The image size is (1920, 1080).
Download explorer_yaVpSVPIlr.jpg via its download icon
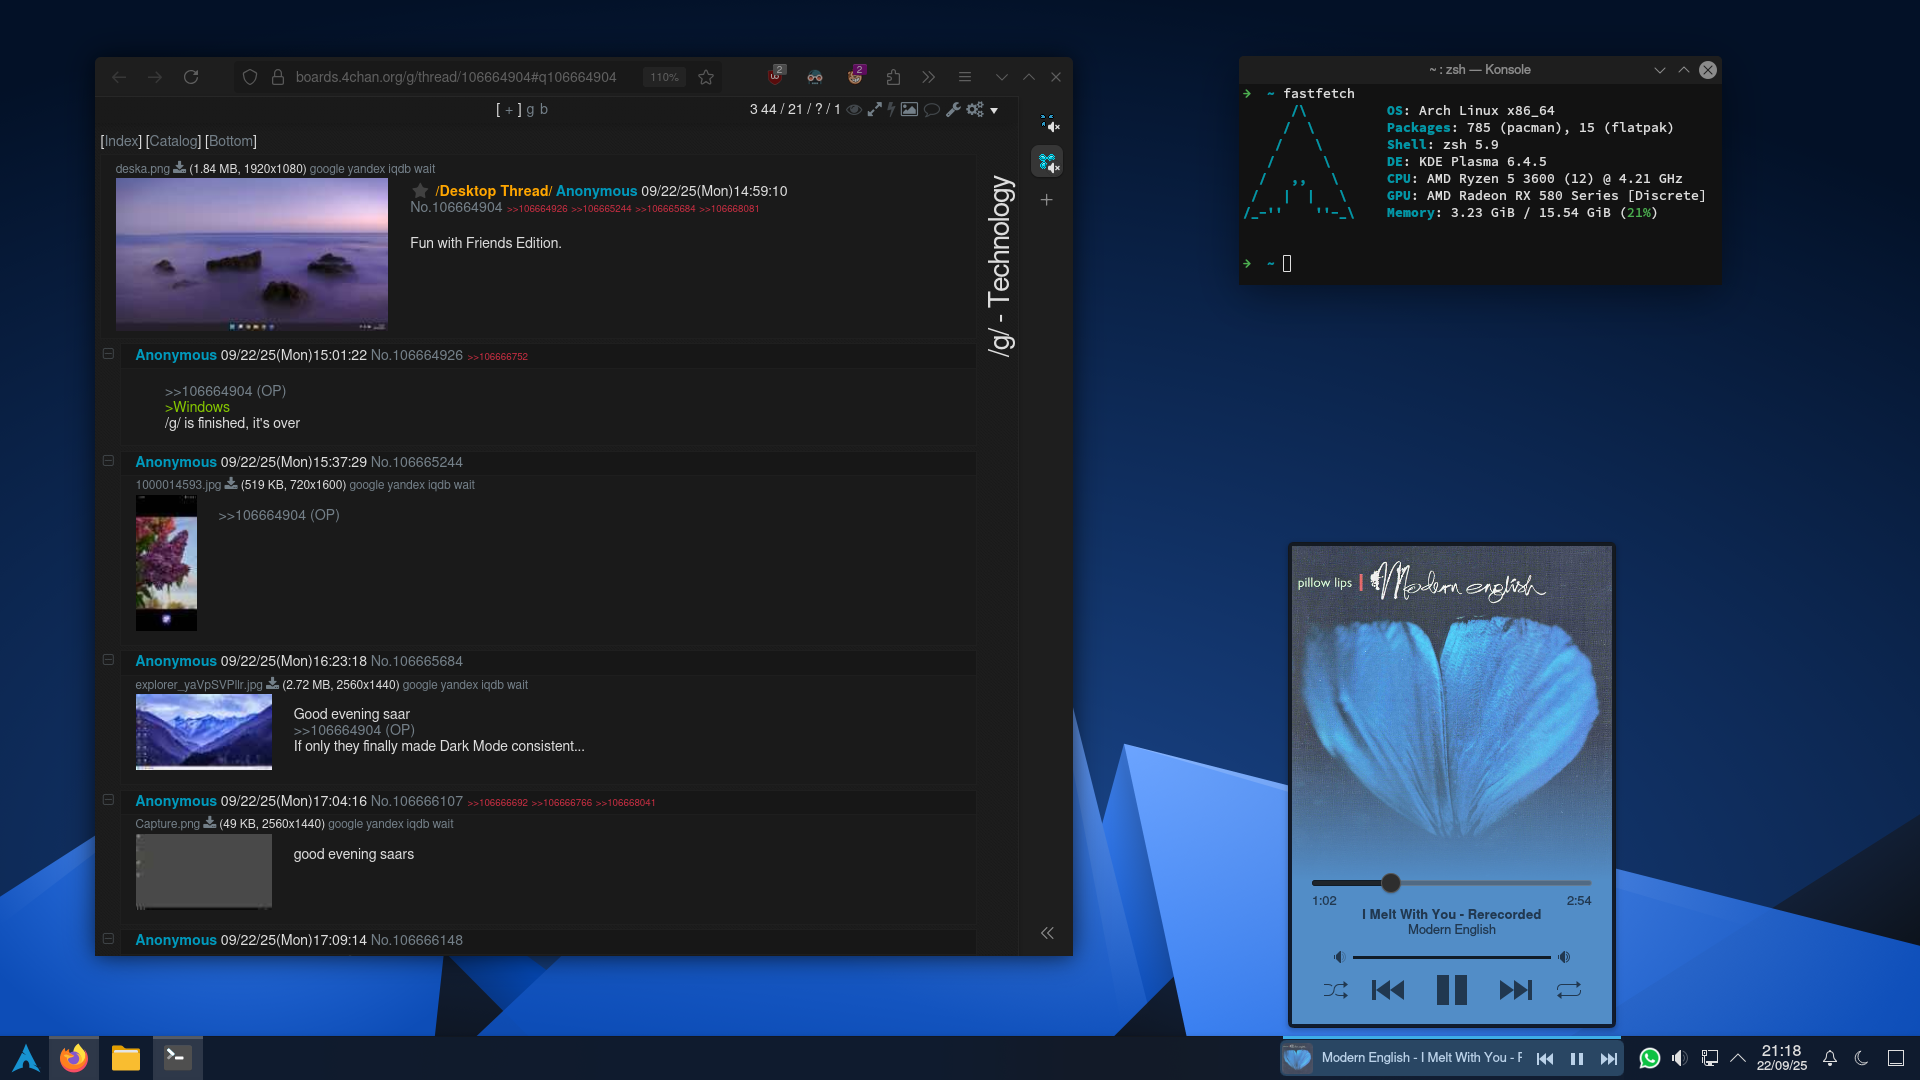(272, 684)
